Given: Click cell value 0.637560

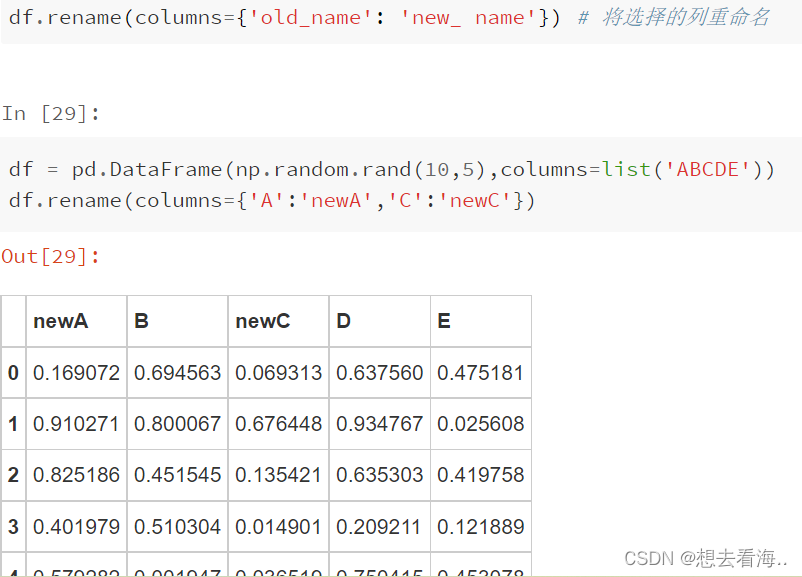Looking at the screenshot, I should tap(380, 373).
